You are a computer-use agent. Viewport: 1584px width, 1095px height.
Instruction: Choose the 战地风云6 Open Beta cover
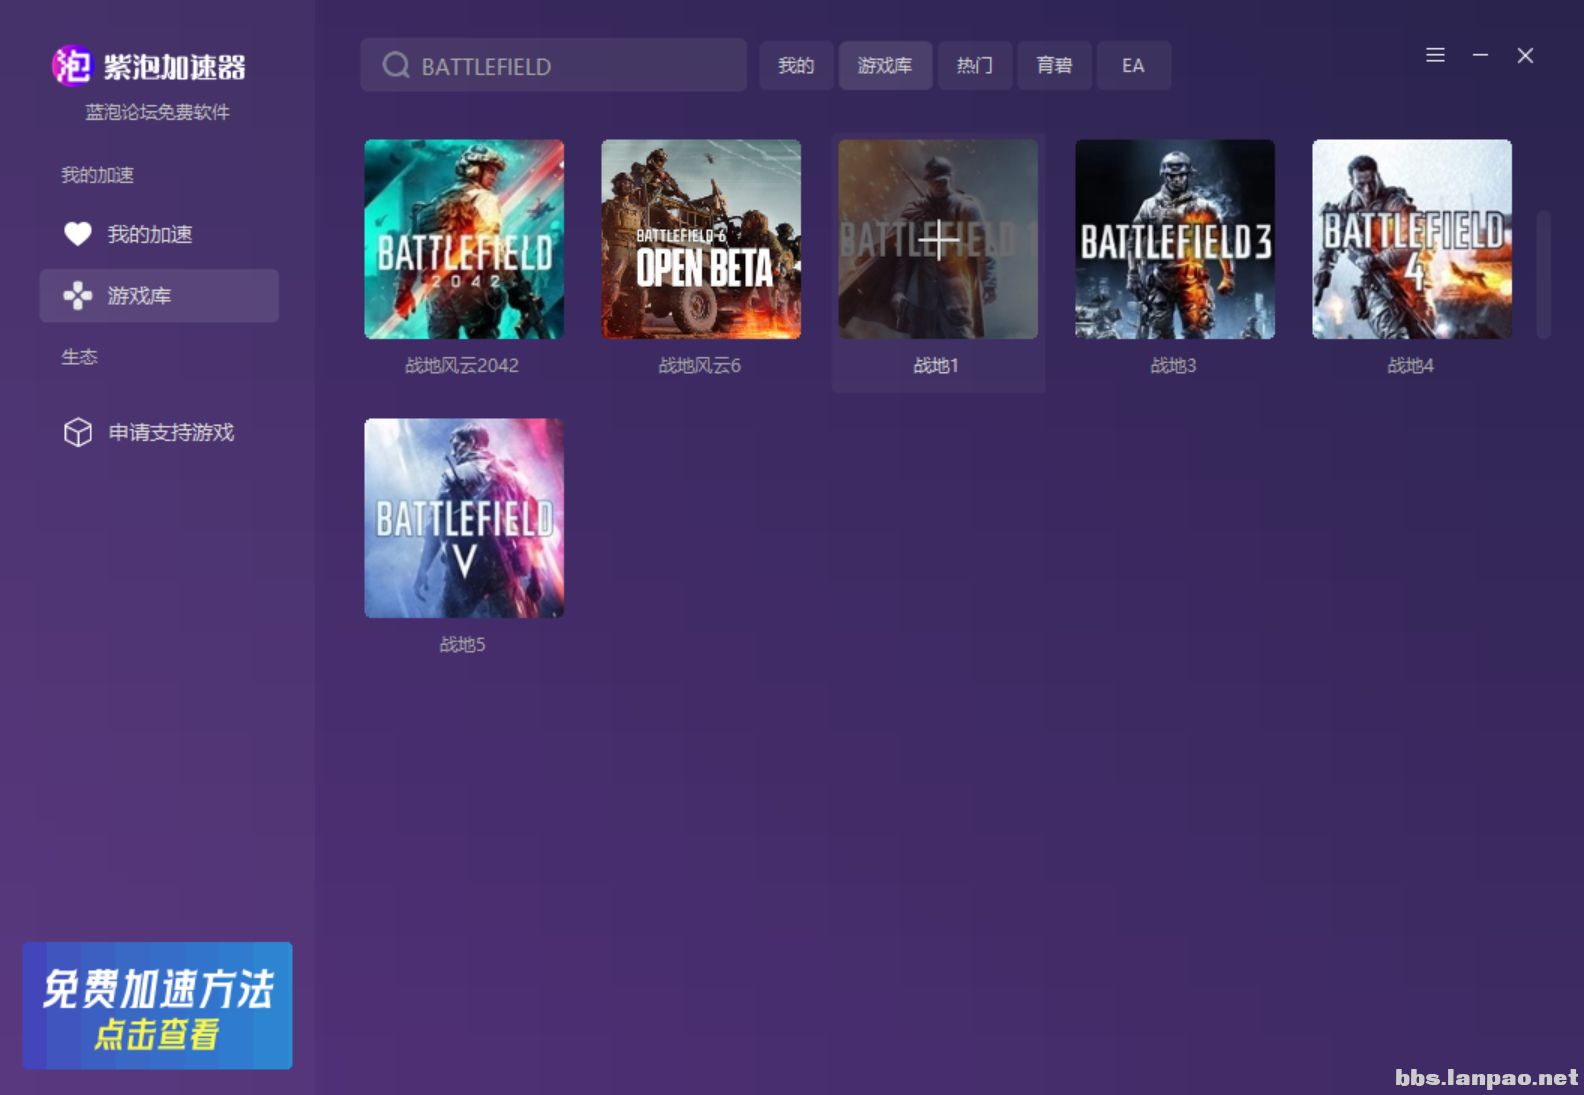pyautogui.click(x=701, y=240)
